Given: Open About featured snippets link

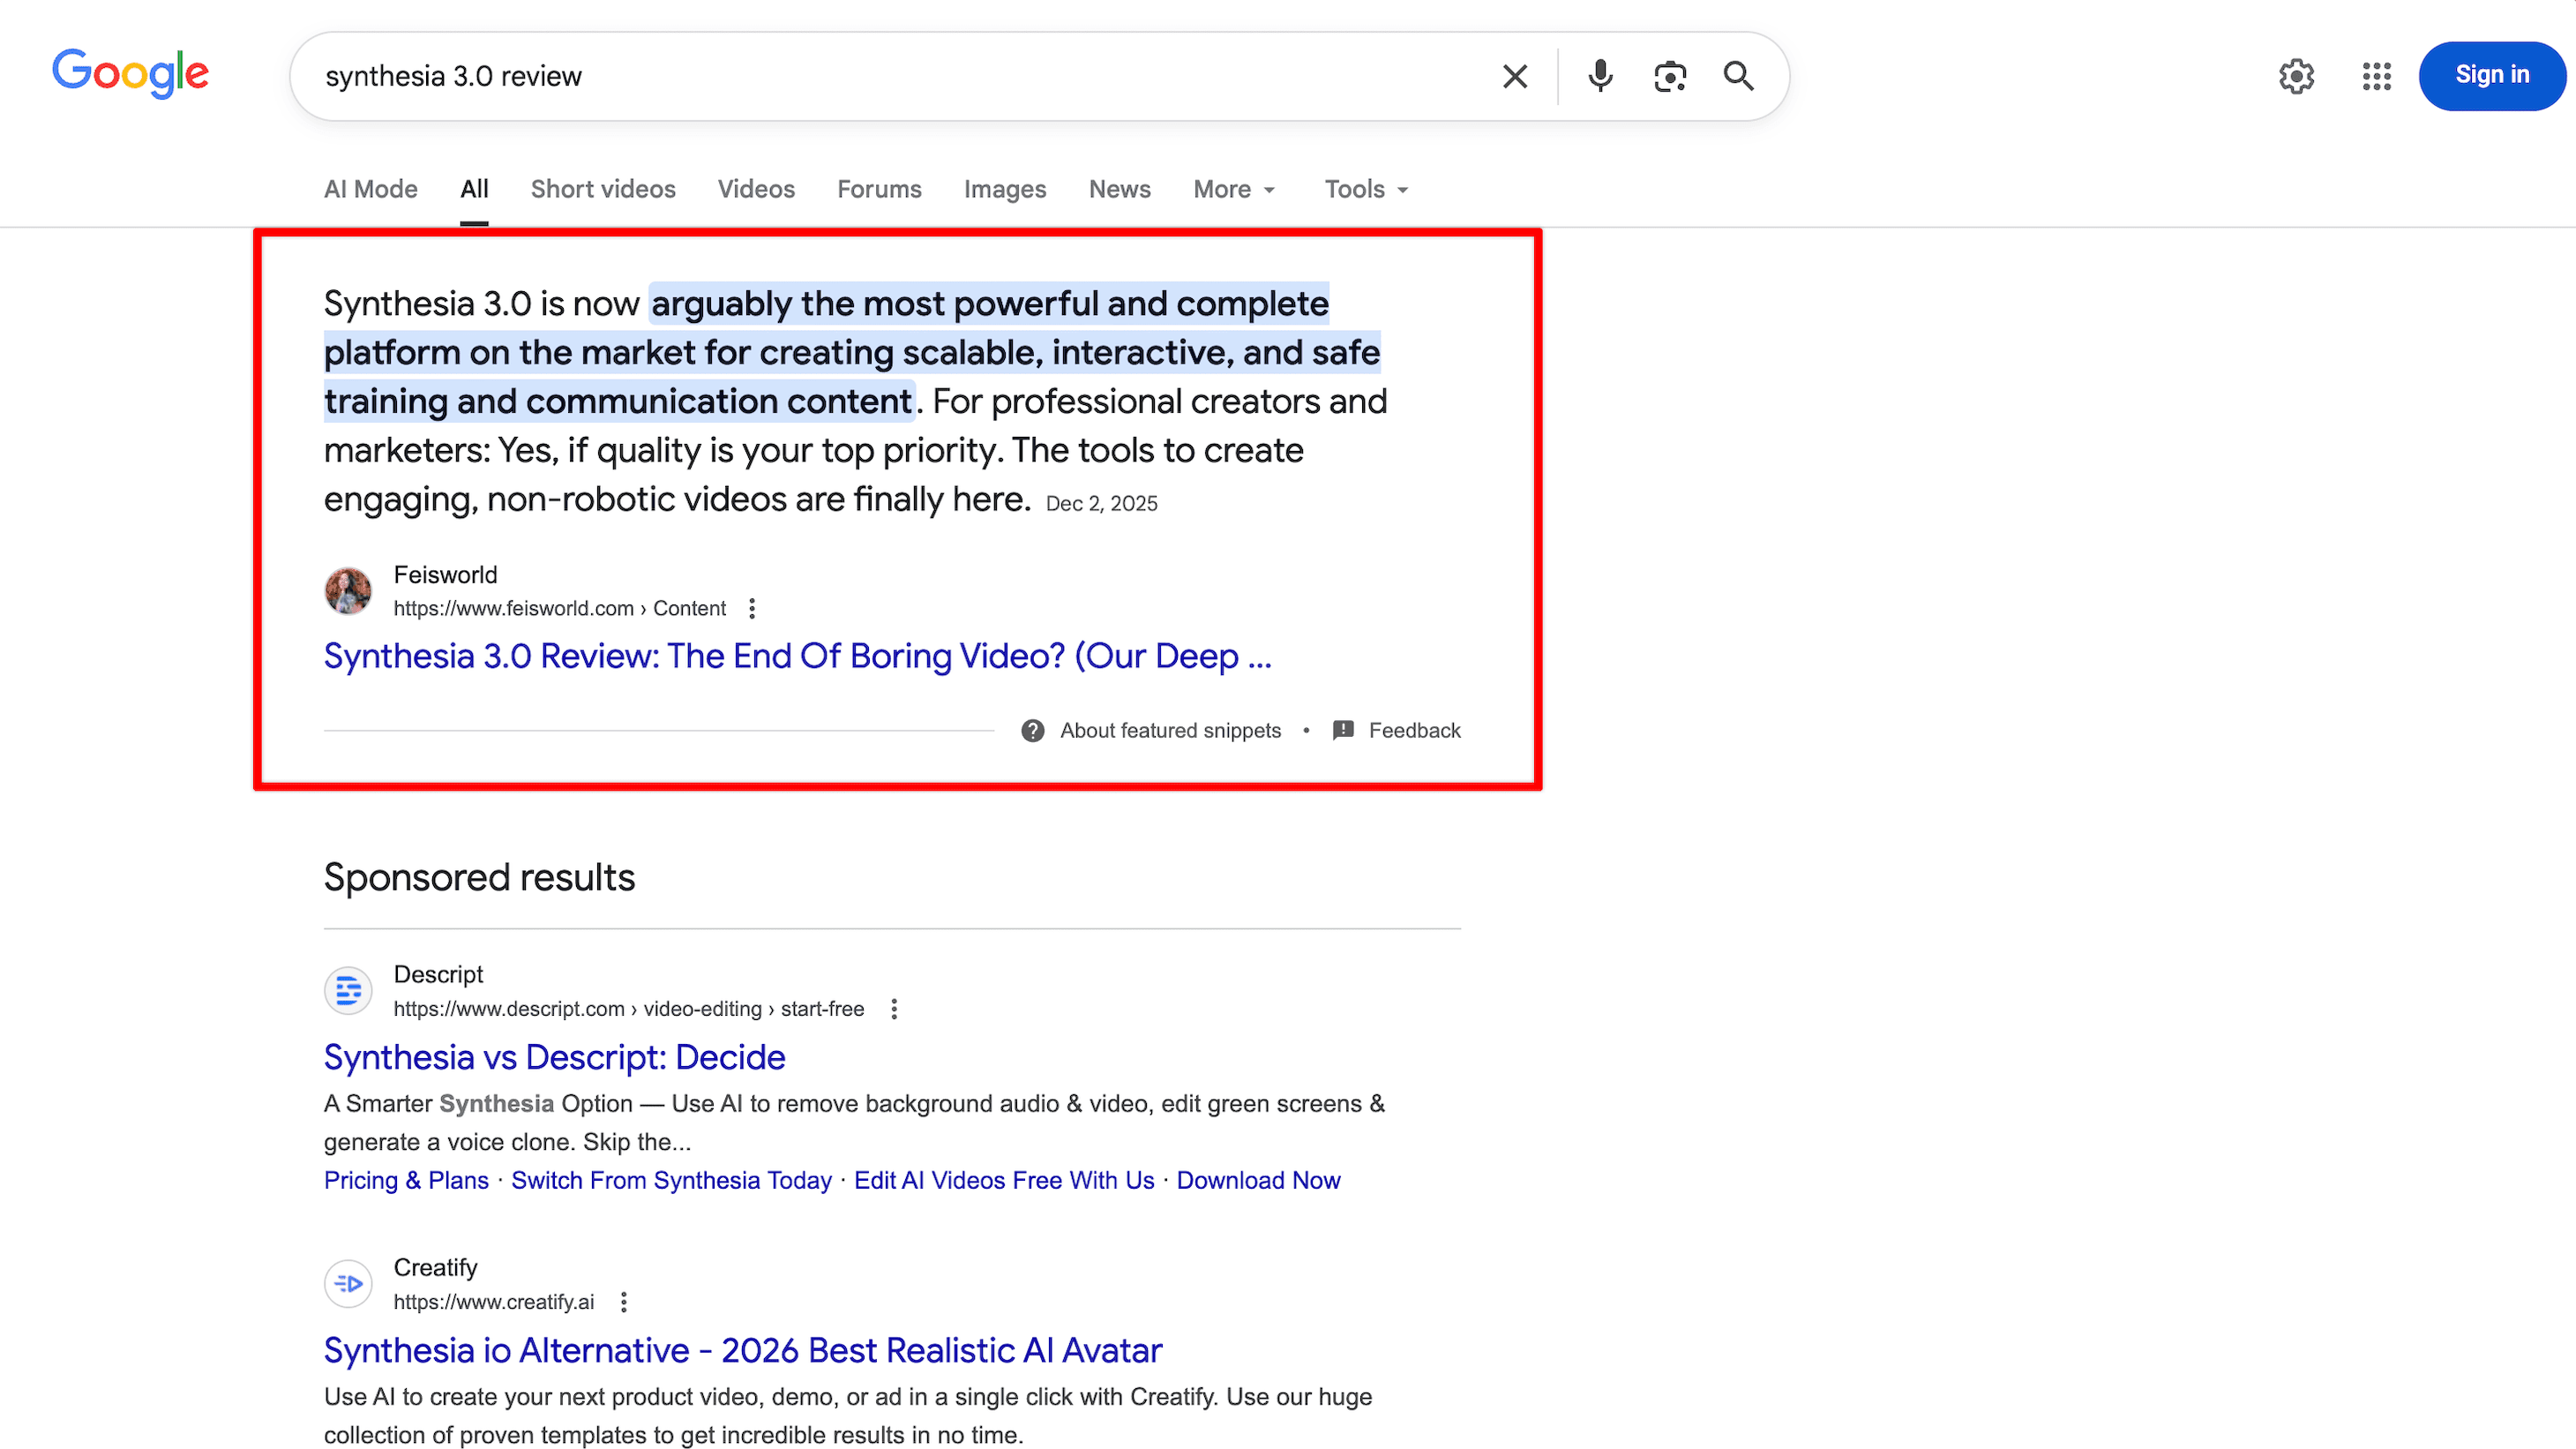Looking at the screenshot, I should (1170, 731).
